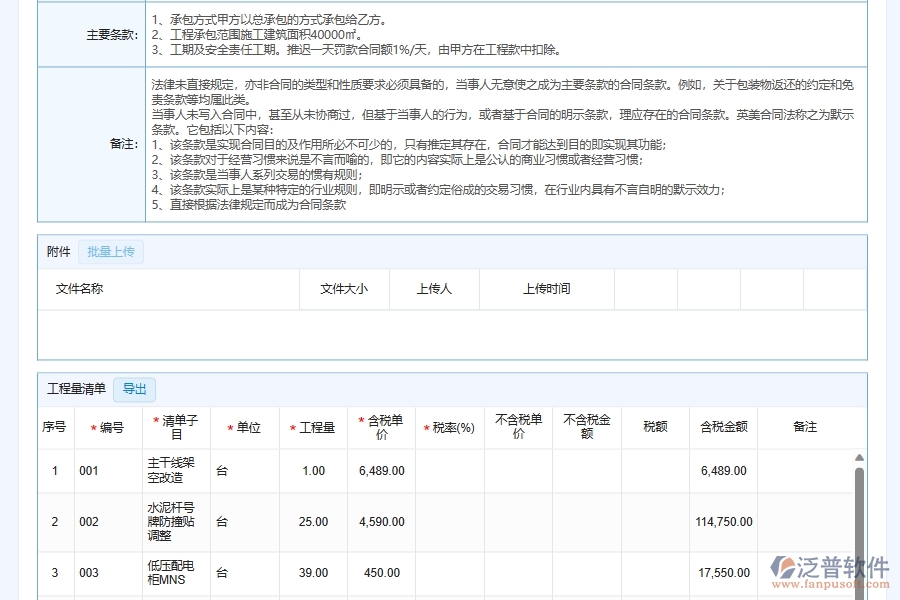Click the 6,489.00 含税单价 cell
The height and width of the screenshot is (600, 900).
click(x=380, y=470)
